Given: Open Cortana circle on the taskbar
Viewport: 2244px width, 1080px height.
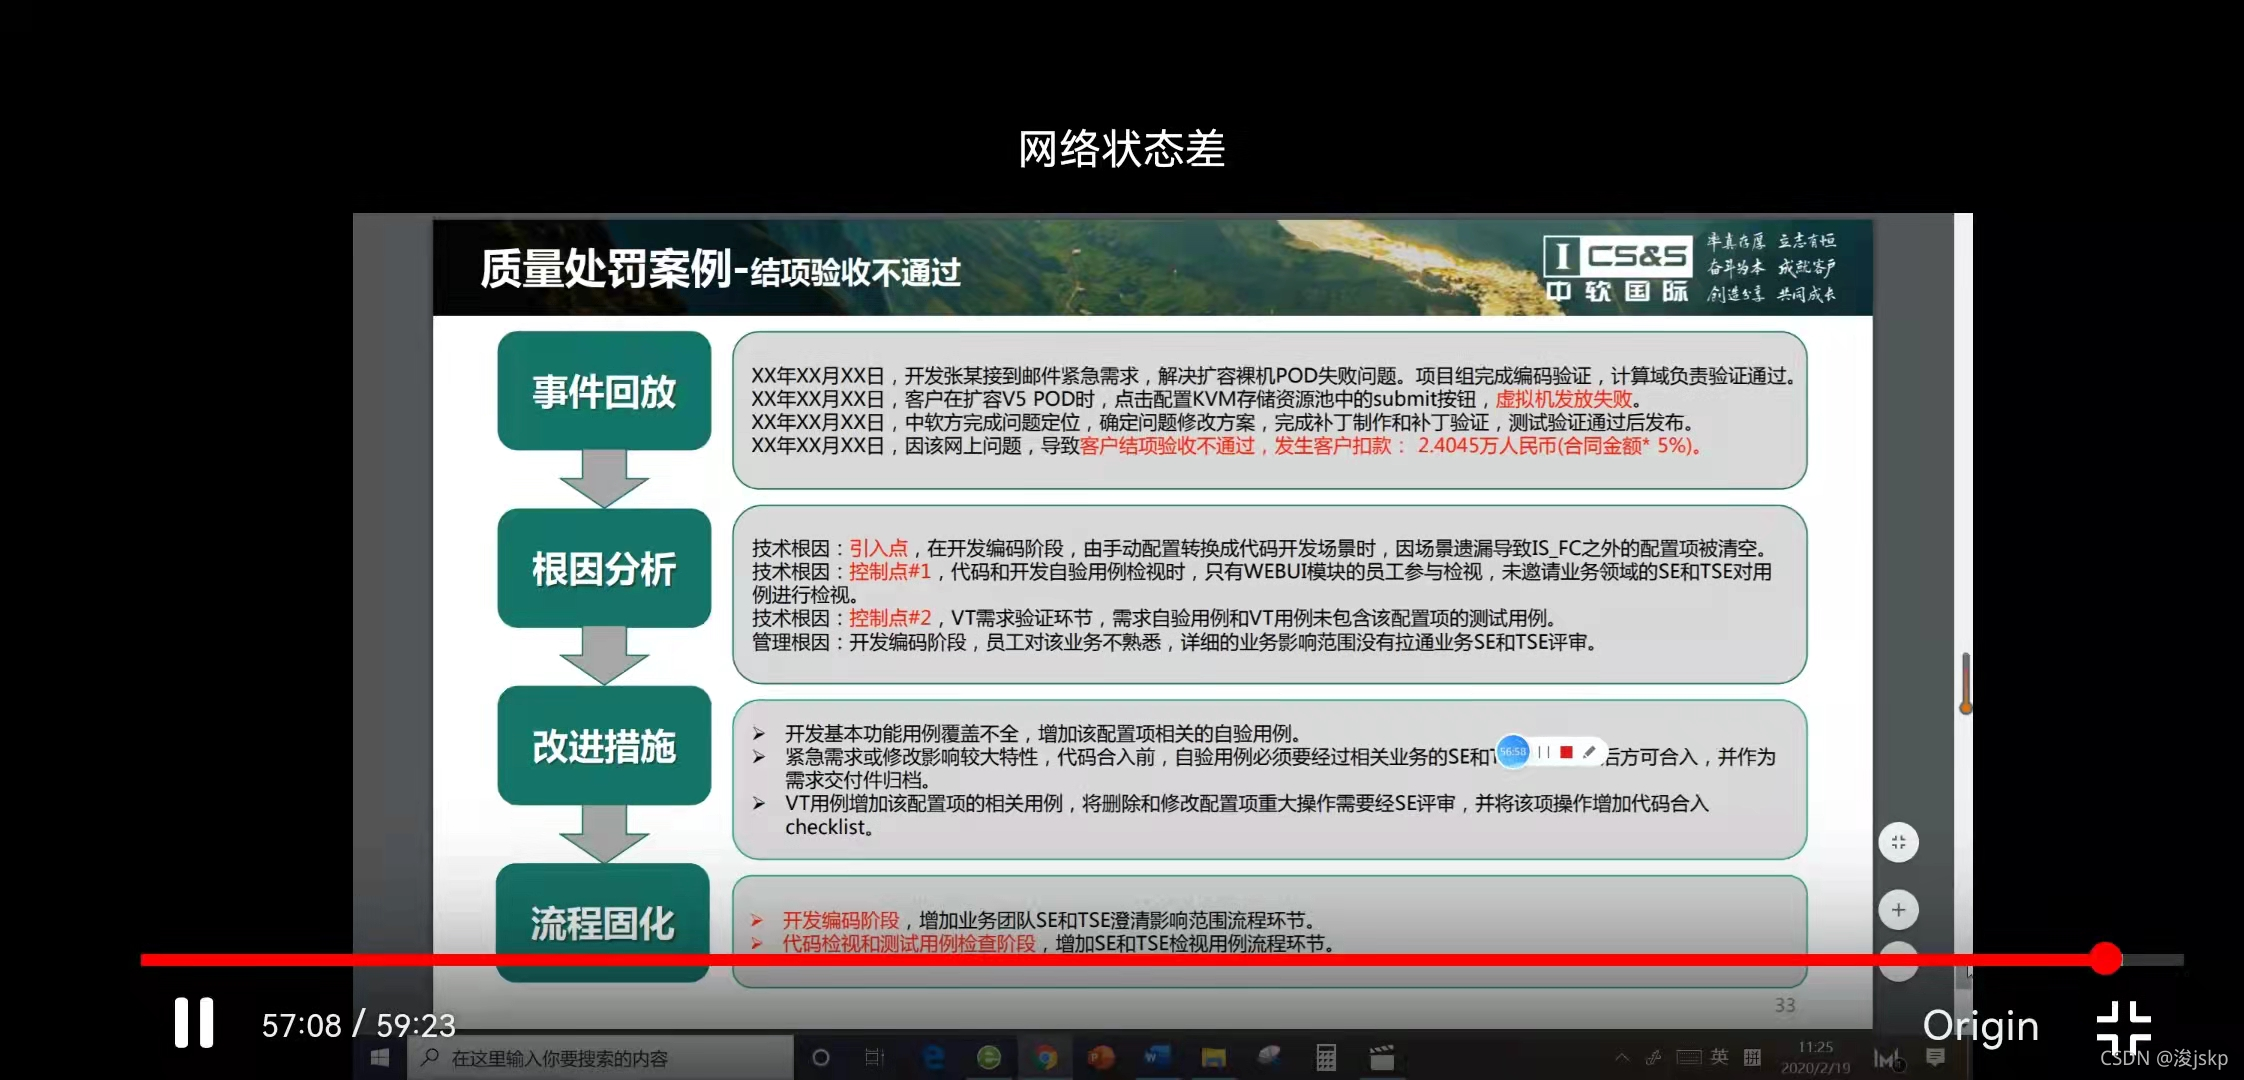Looking at the screenshot, I should (821, 1058).
